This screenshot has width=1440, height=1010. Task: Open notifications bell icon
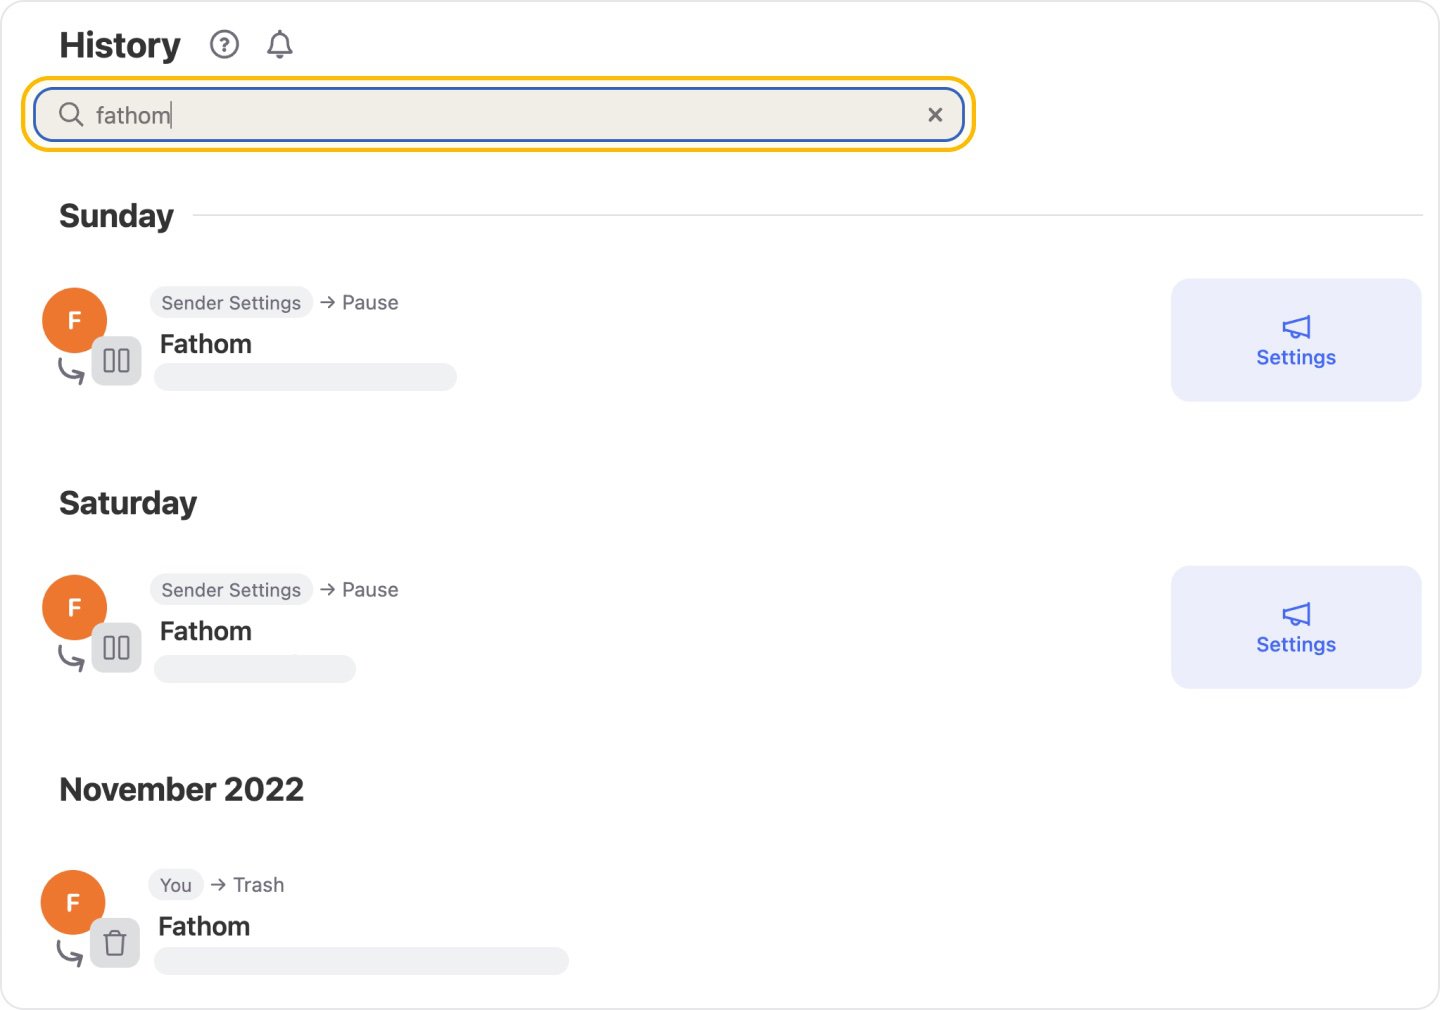tap(280, 45)
